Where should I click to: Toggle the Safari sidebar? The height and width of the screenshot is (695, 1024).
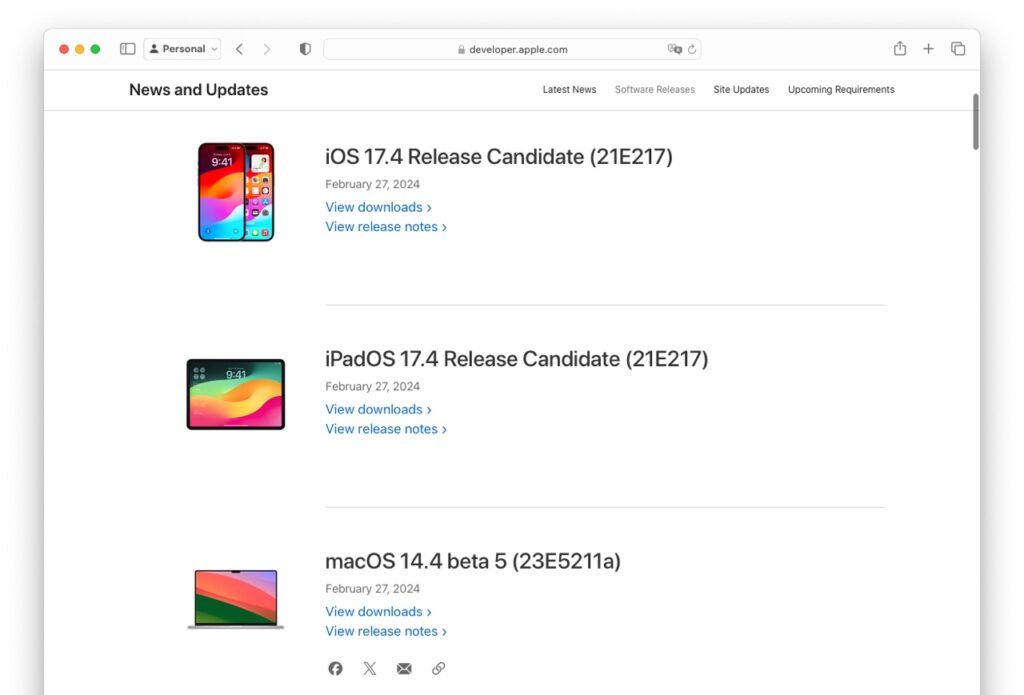(127, 48)
